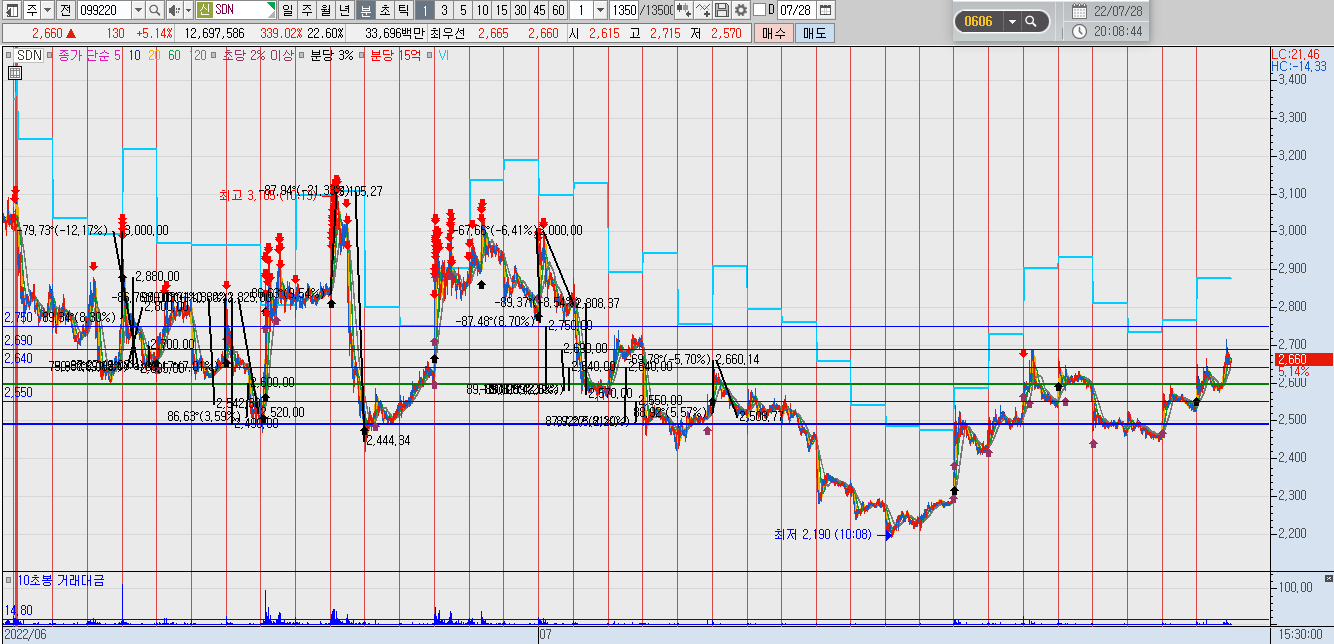Screen dimensions: 1334x644
Task: Open stock search magnifier icon
Action: click(154, 10)
